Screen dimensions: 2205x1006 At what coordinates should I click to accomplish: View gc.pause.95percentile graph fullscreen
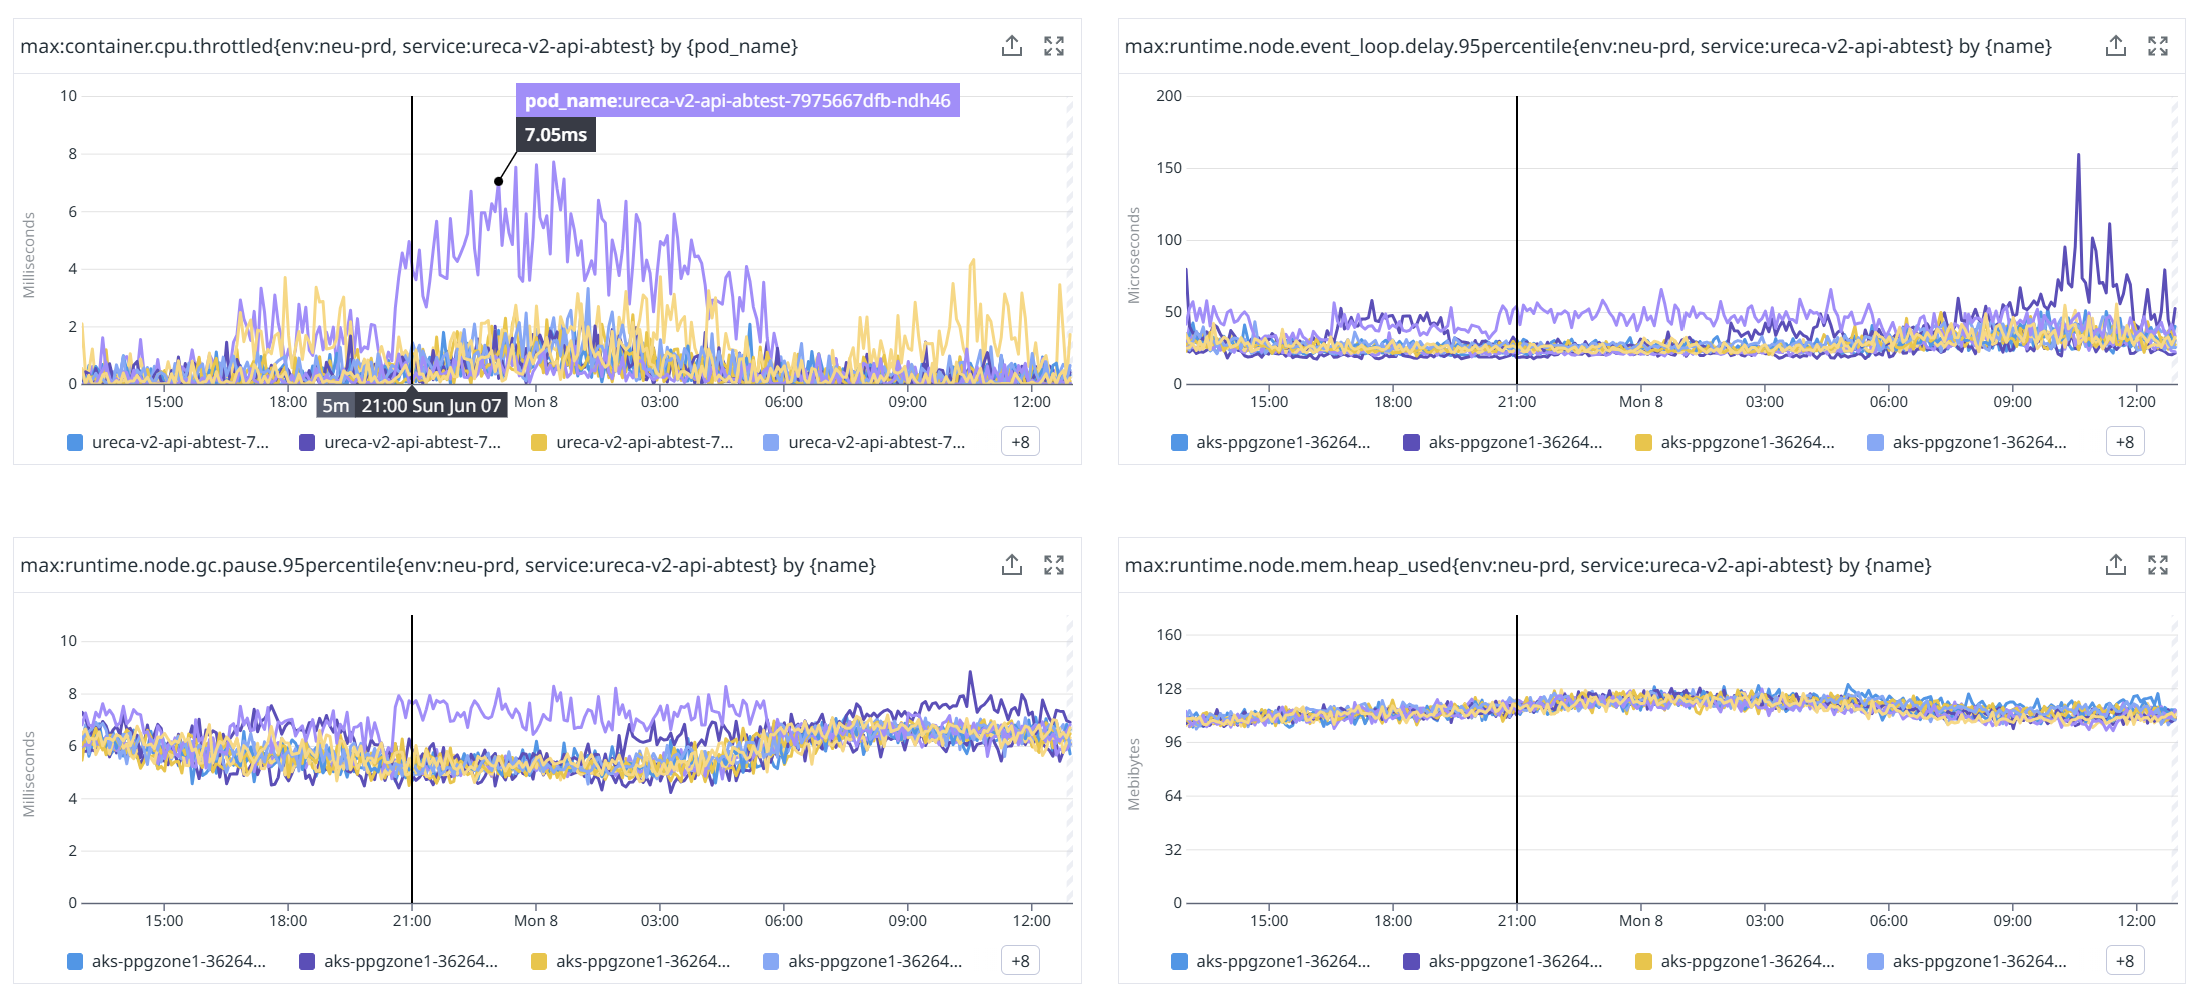coord(1054,565)
